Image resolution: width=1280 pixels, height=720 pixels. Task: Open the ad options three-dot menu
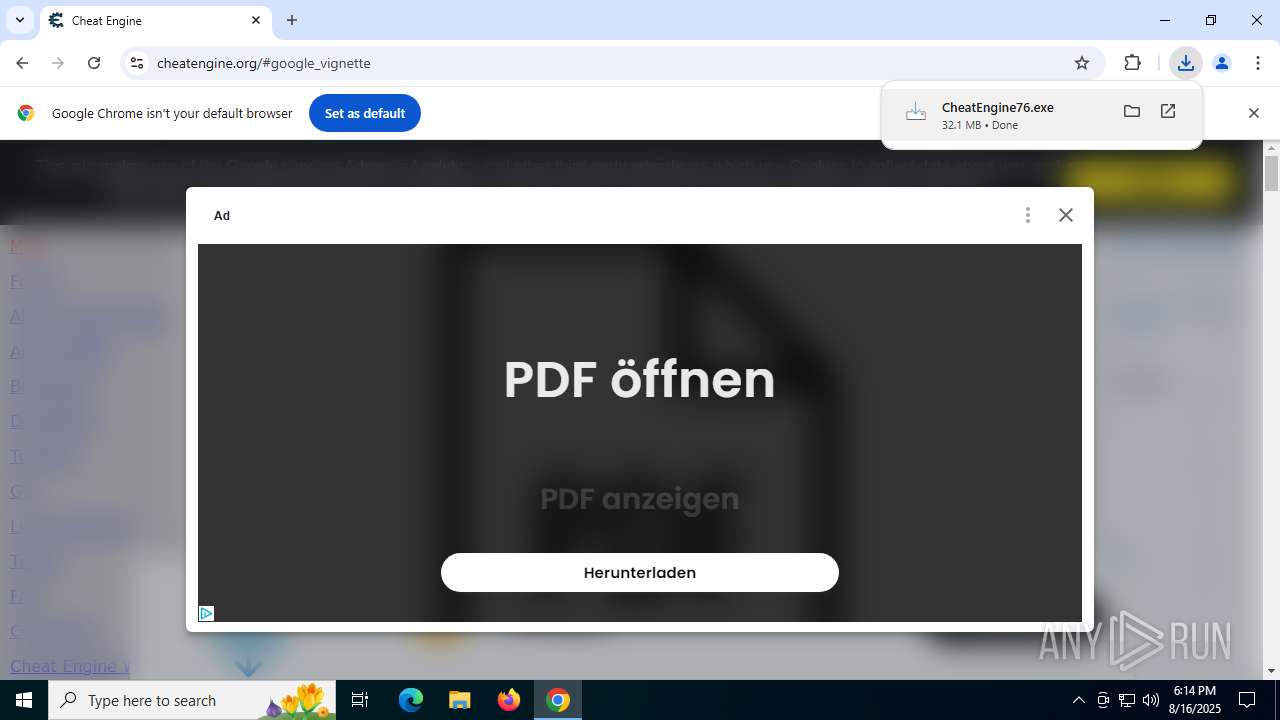tap(1028, 215)
